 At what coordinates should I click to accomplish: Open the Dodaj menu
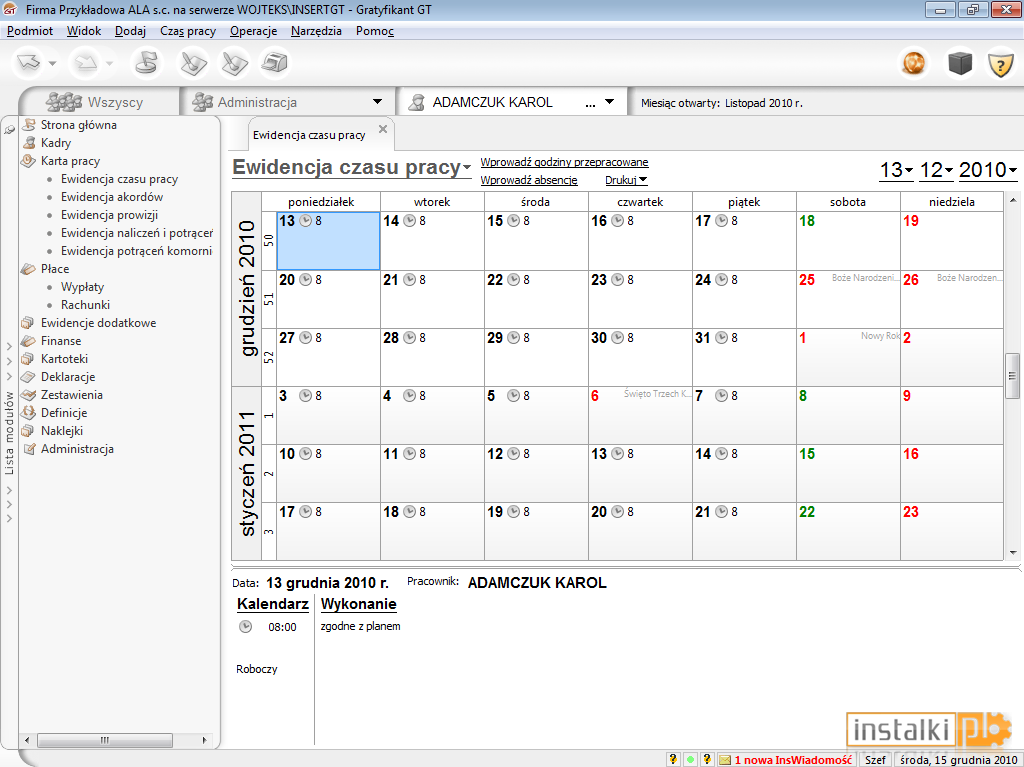pyautogui.click(x=130, y=31)
